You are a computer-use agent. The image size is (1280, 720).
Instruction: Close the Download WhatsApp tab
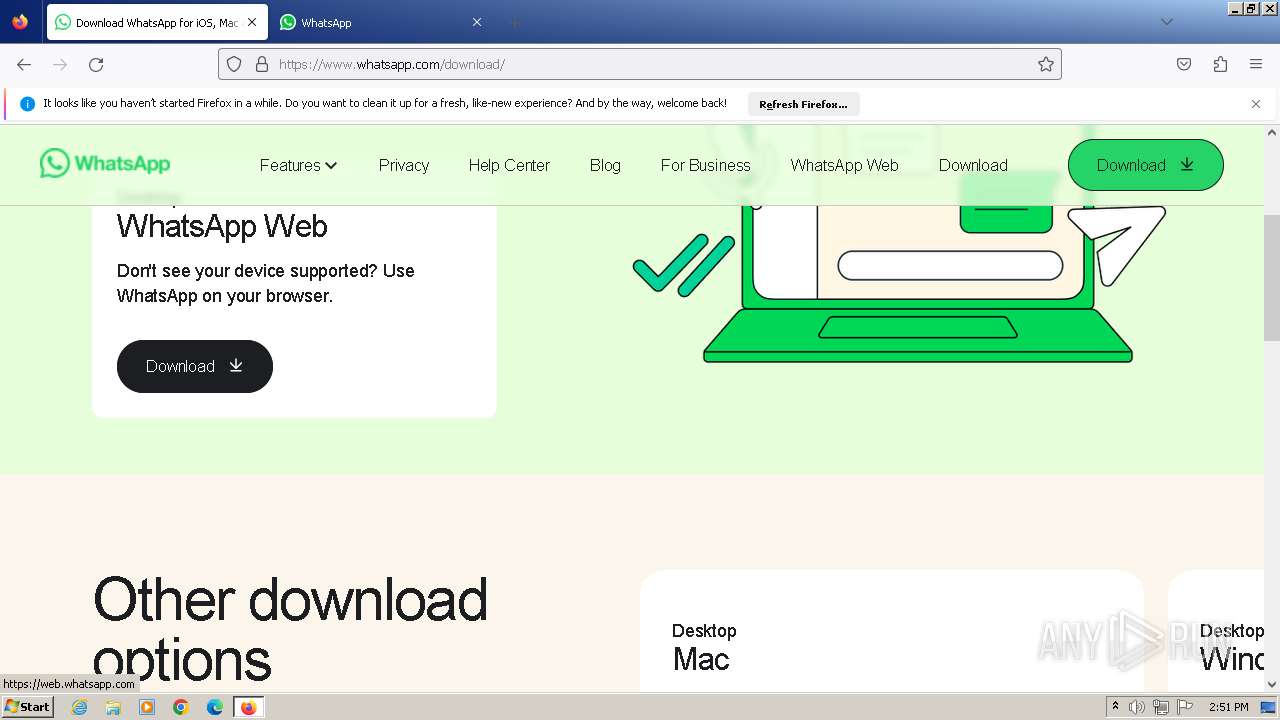[251, 22]
